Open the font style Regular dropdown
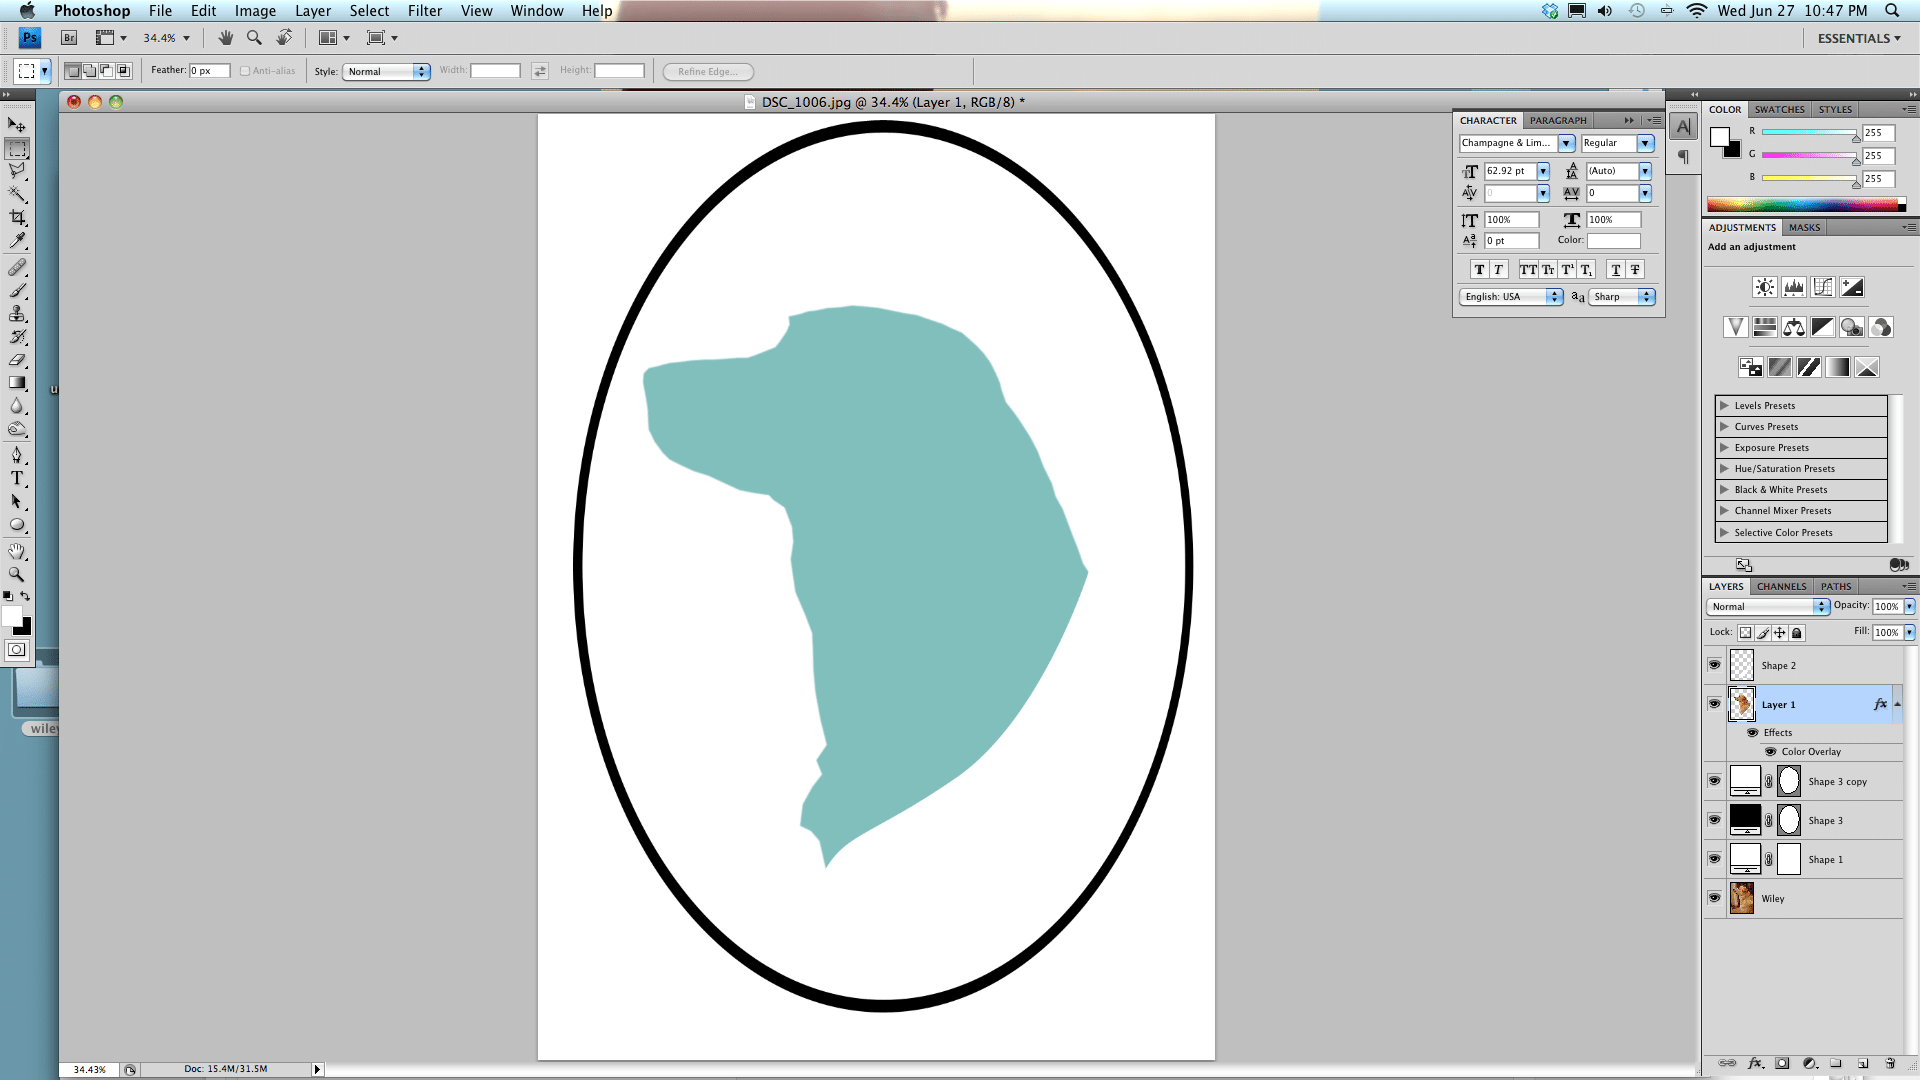Screen dimensions: 1920x1080 [x=1645, y=143]
